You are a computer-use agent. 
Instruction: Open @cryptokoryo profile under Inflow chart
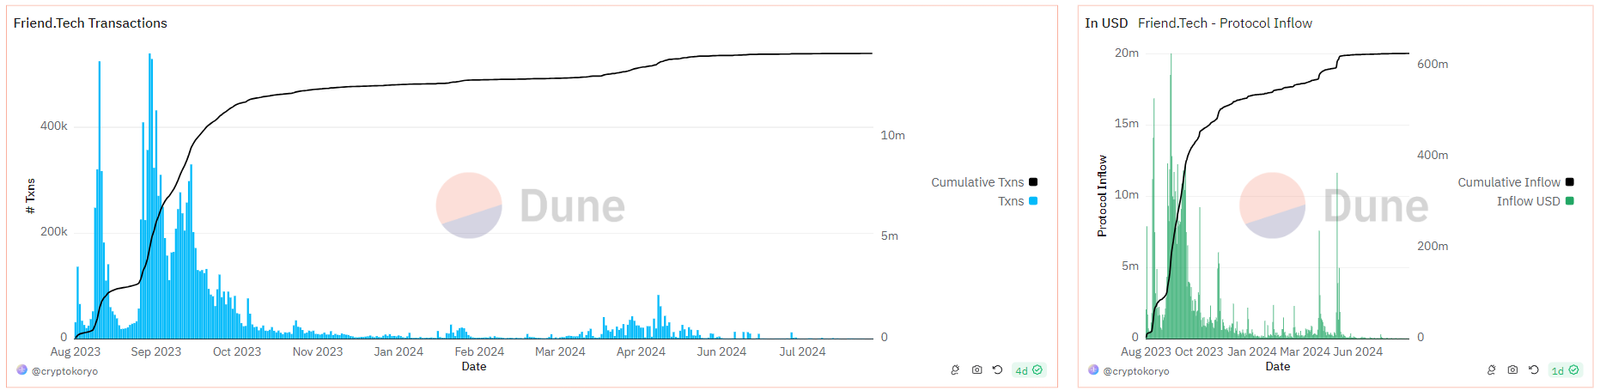1136,371
